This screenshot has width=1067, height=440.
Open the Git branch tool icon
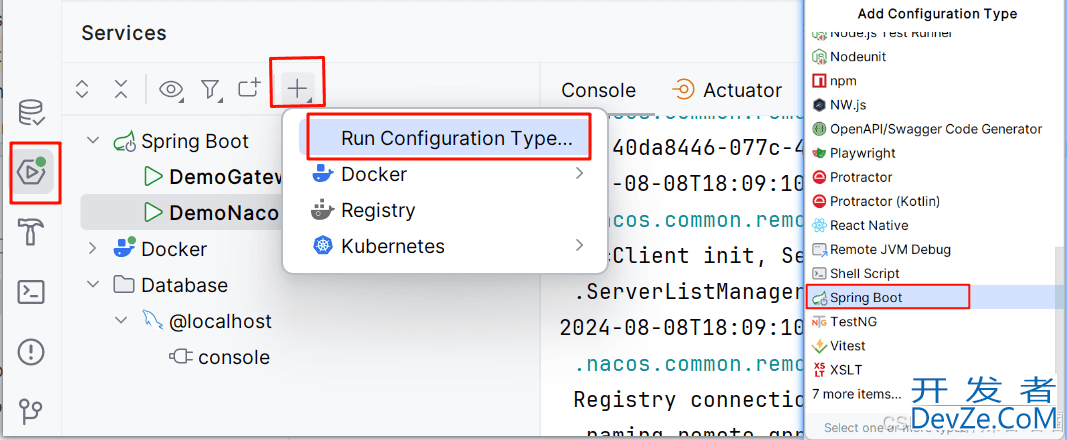(31, 411)
